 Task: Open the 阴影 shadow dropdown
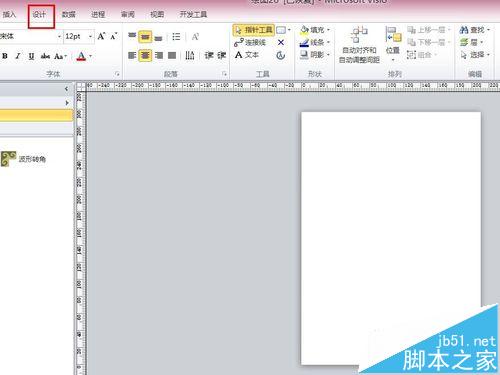click(315, 54)
